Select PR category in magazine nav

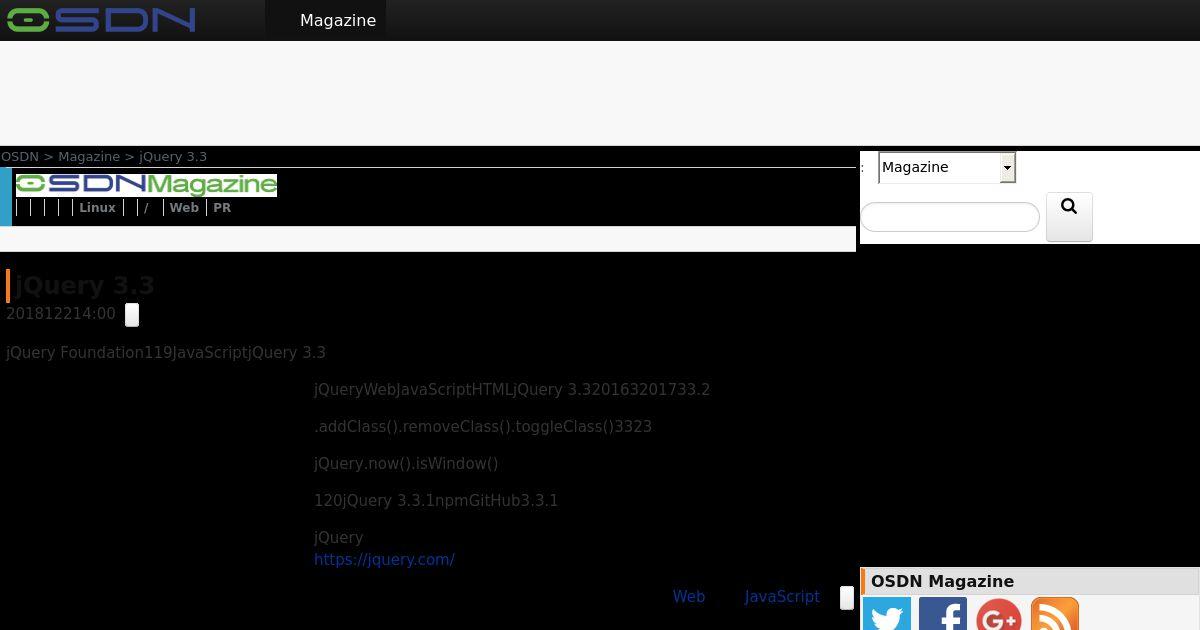222,208
